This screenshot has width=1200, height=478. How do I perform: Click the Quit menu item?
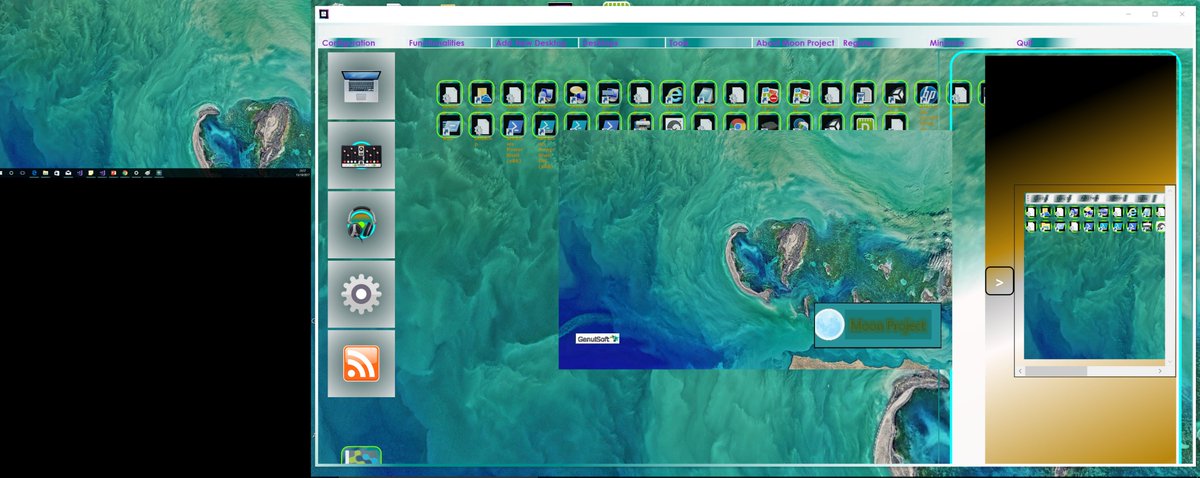point(1024,43)
